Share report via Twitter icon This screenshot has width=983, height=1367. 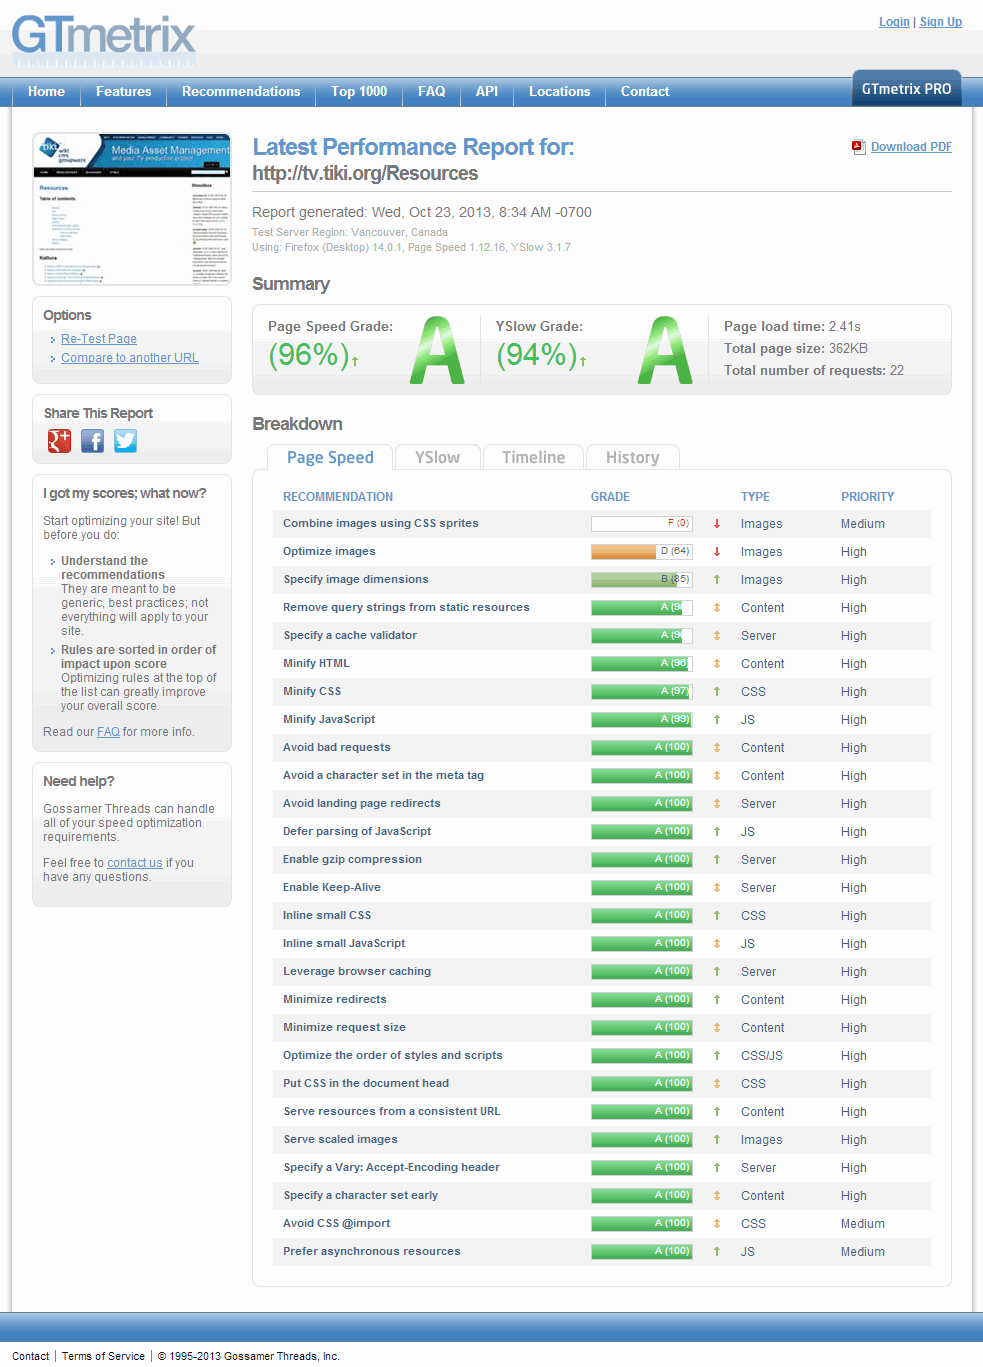click(x=125, y=441)
